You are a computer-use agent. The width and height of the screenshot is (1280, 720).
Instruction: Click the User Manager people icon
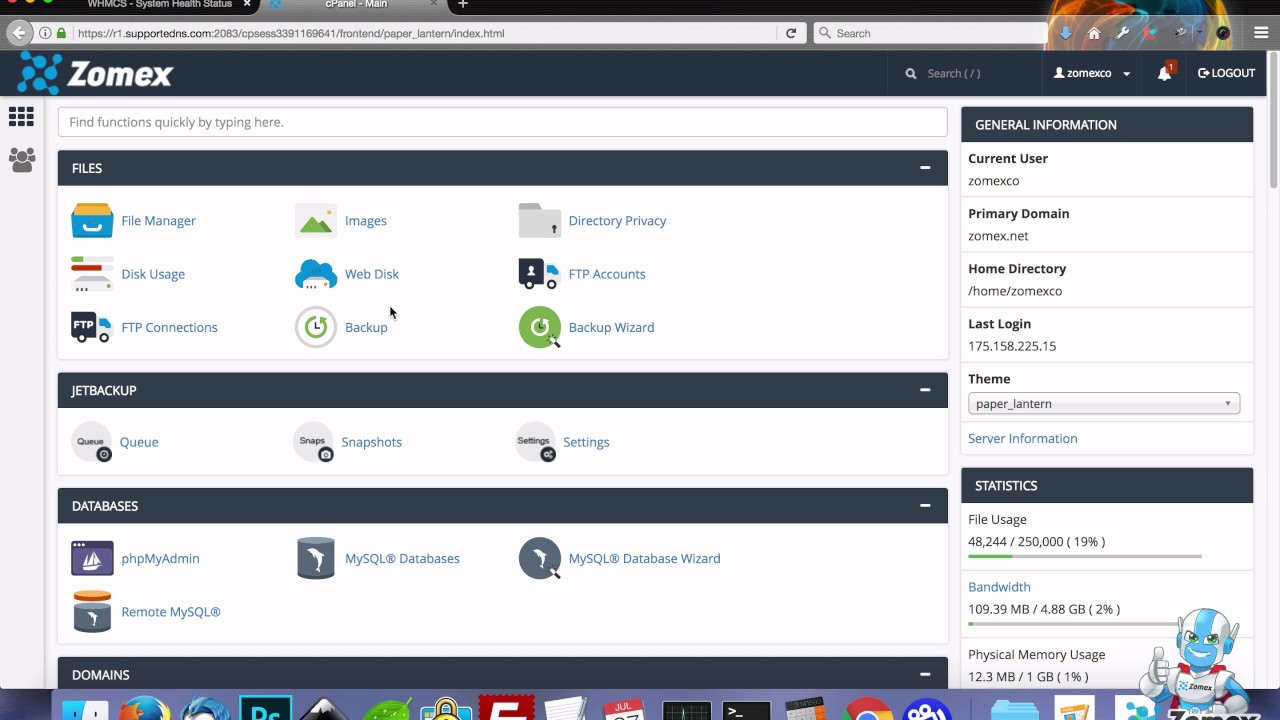[x=21, y=160]
